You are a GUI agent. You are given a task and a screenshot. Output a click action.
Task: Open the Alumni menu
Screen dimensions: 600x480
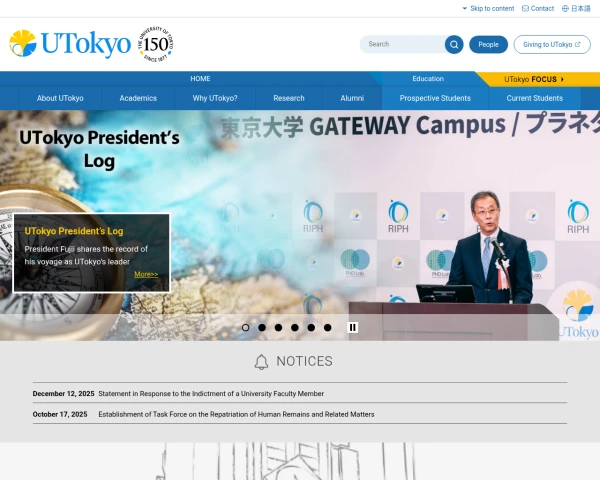(x=352, y=98)
